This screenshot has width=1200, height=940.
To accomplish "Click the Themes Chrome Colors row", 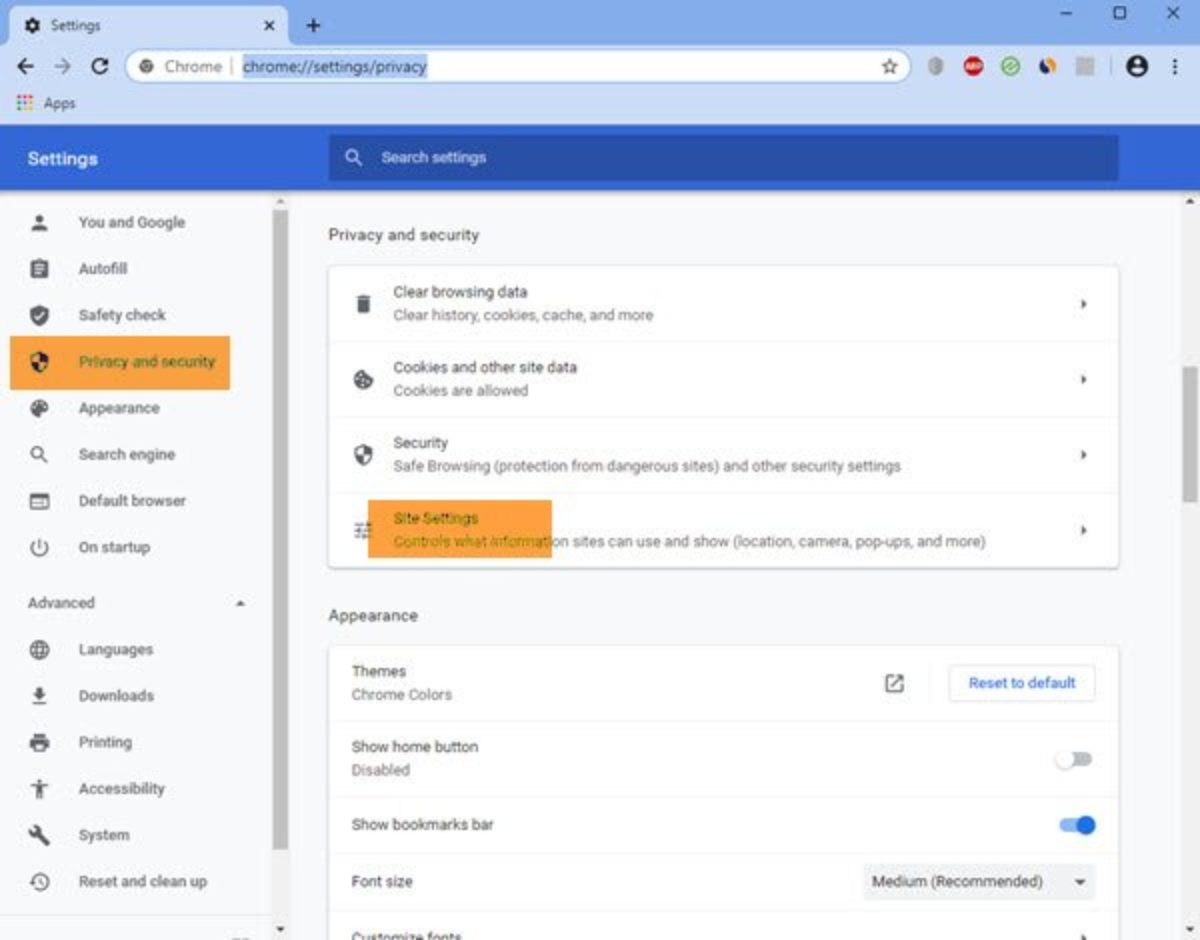I will click(x=723, y=683).
